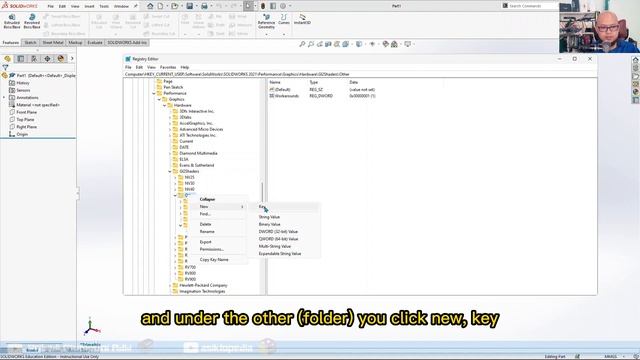Click the Zoom to Fit magnifier icon
640x360 pixels.
(x=302, y=44)
